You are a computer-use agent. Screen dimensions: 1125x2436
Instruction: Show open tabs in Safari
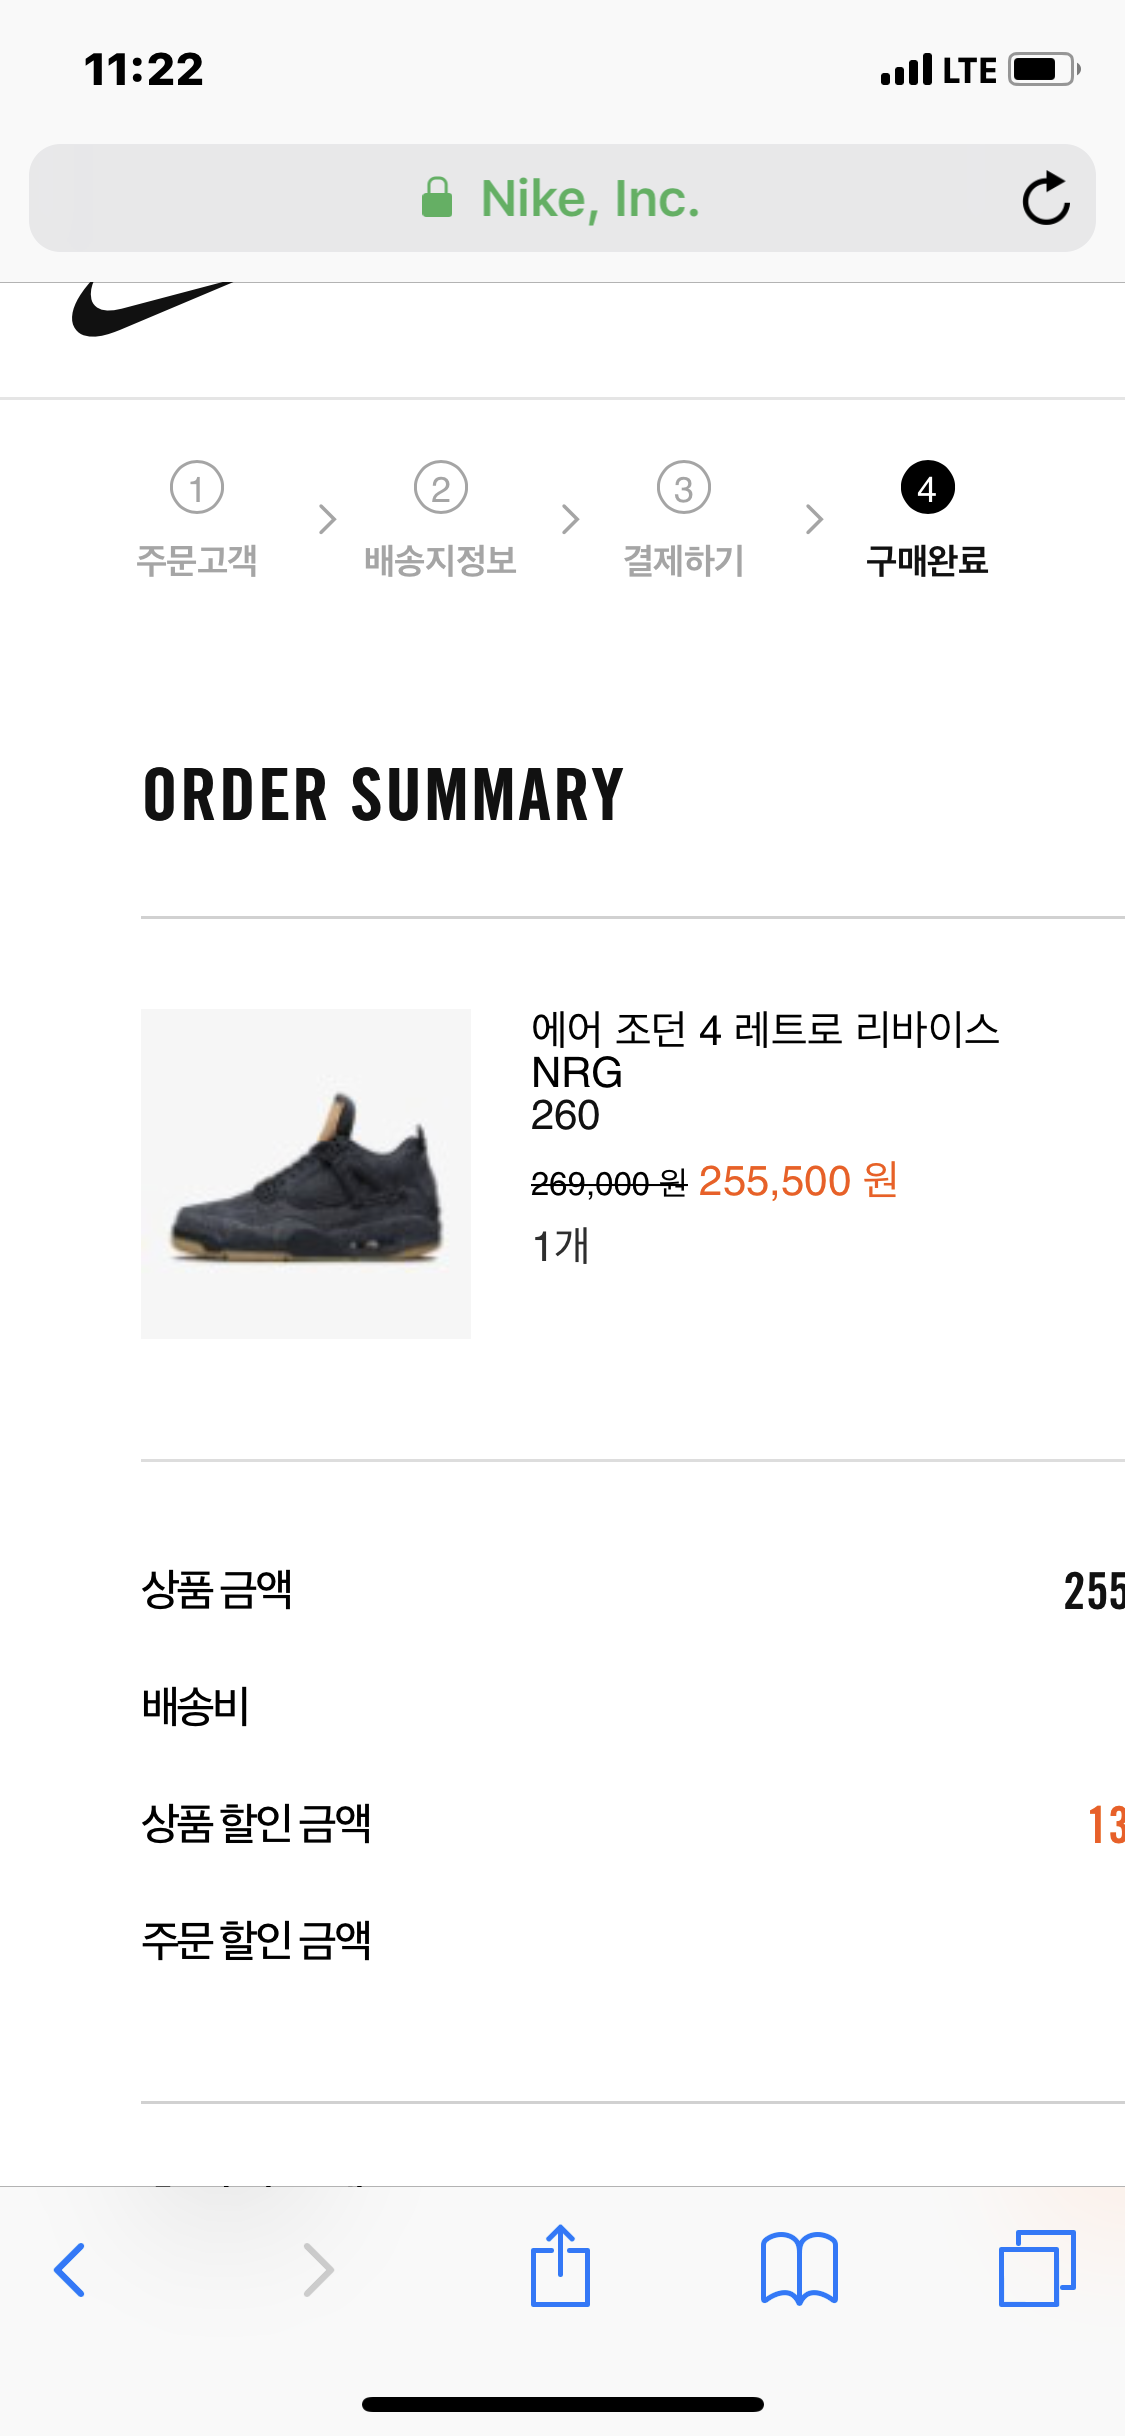pyautogui.click(x=1037, y=2267)
